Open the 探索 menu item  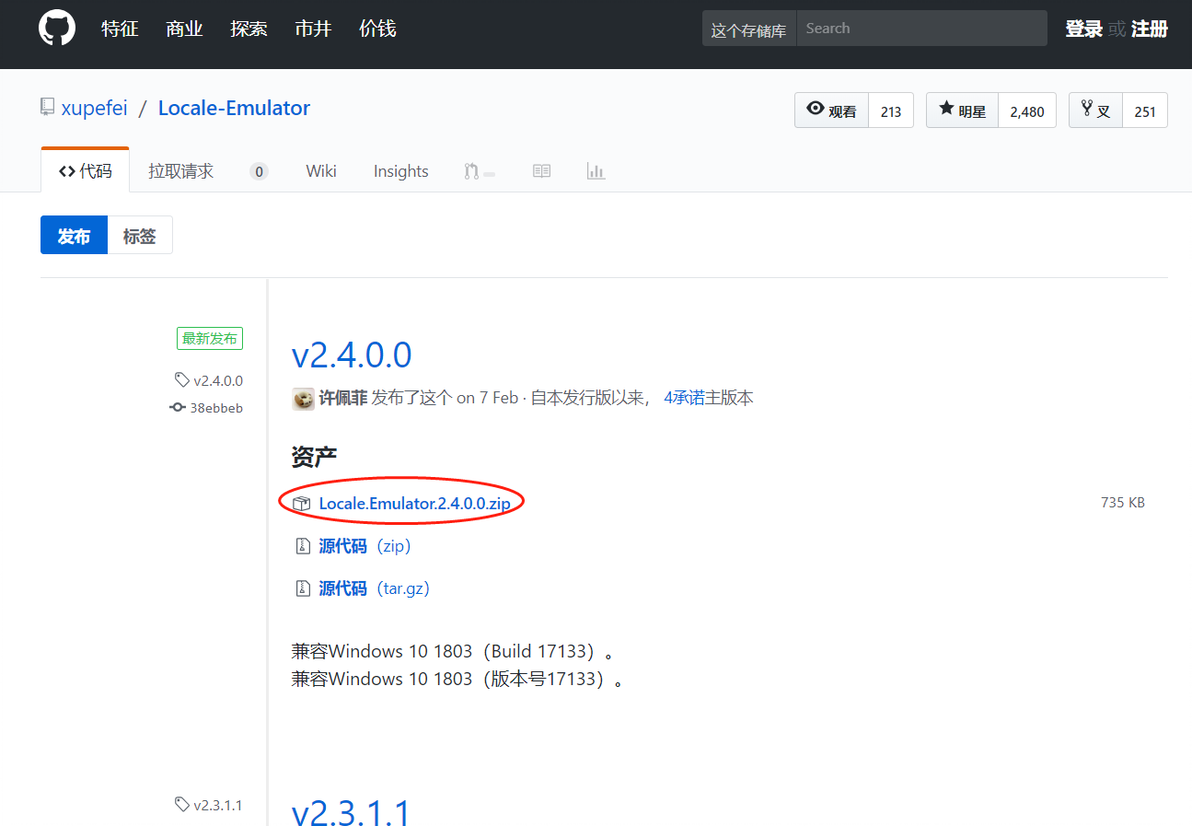click(249, 29)
